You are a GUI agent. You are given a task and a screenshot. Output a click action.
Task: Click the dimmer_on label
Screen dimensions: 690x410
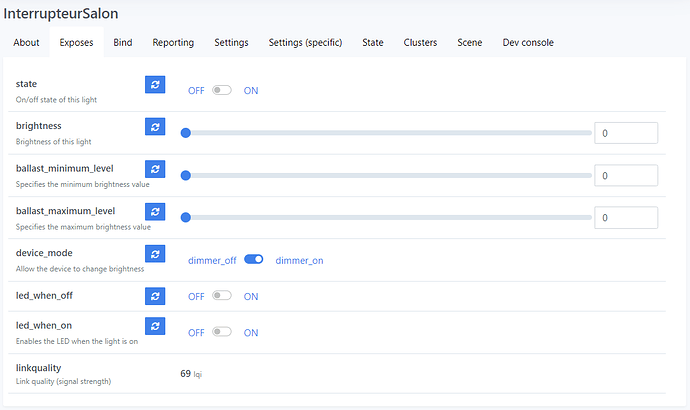299,260
